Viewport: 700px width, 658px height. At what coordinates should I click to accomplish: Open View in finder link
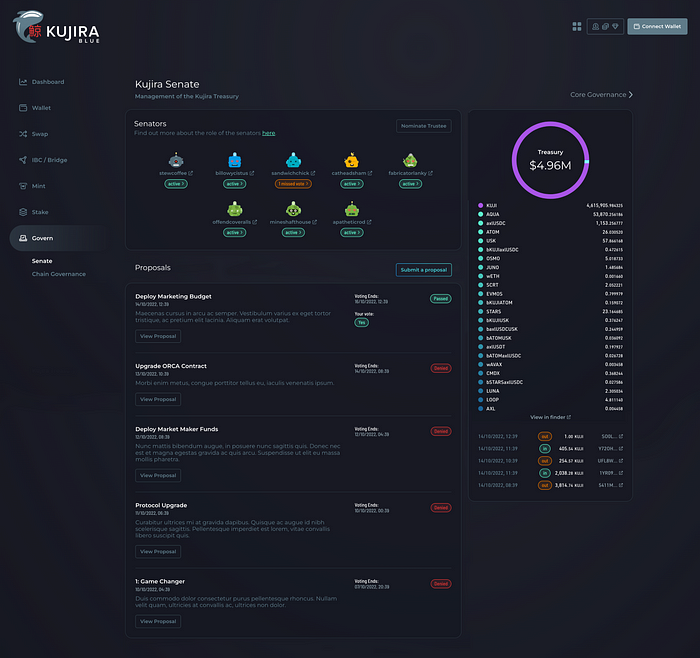(550, 417)
